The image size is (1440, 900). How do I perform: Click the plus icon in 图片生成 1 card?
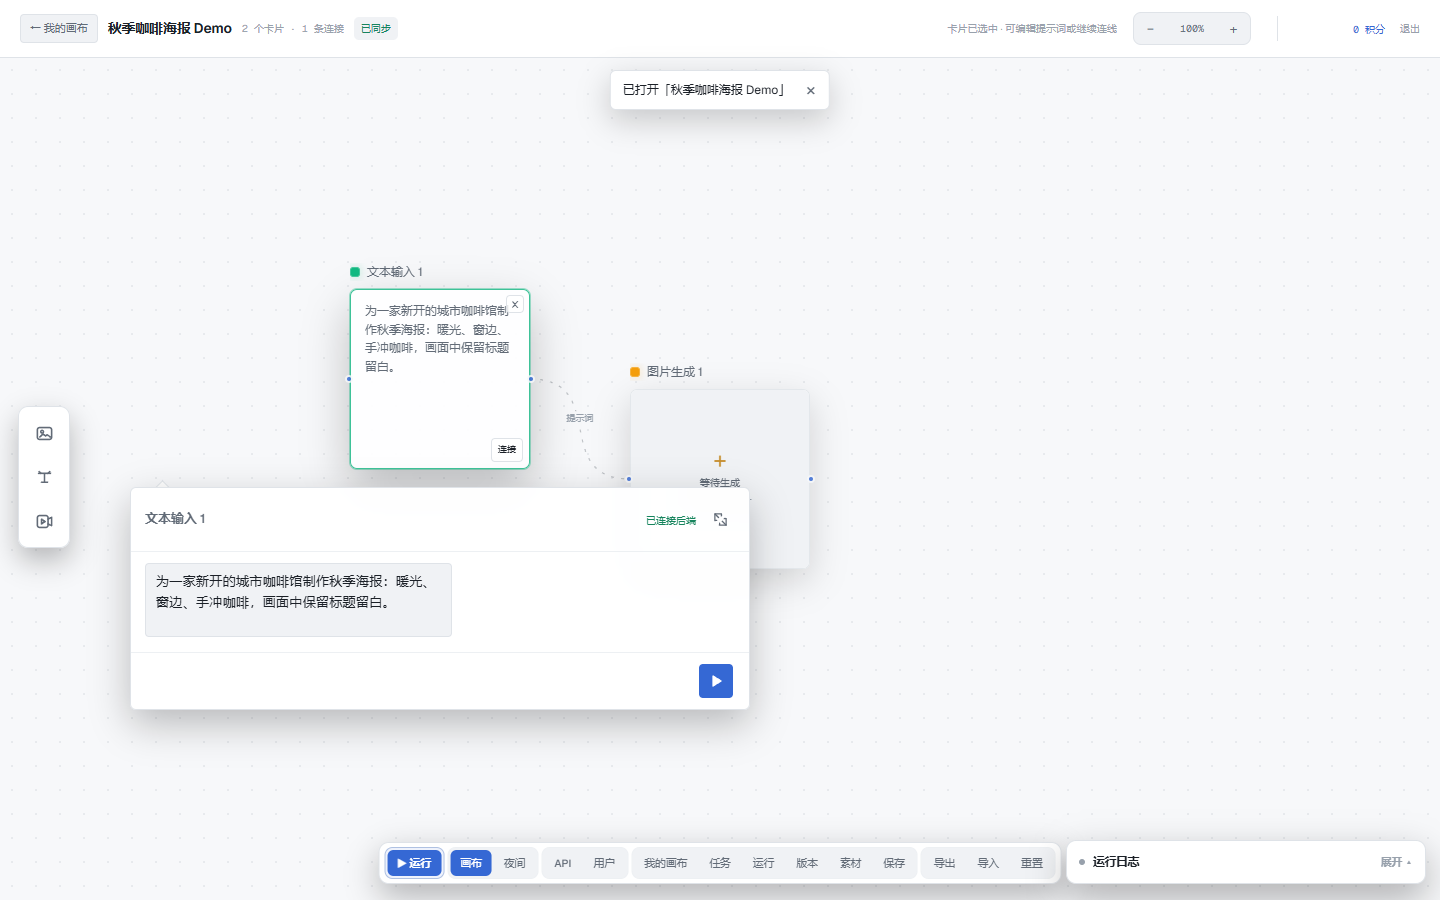720,461
